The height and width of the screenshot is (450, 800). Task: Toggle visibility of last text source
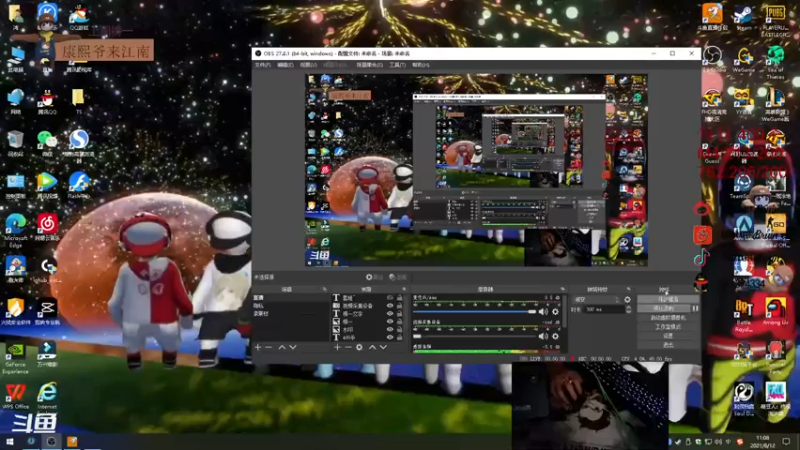tap(390, 337)
